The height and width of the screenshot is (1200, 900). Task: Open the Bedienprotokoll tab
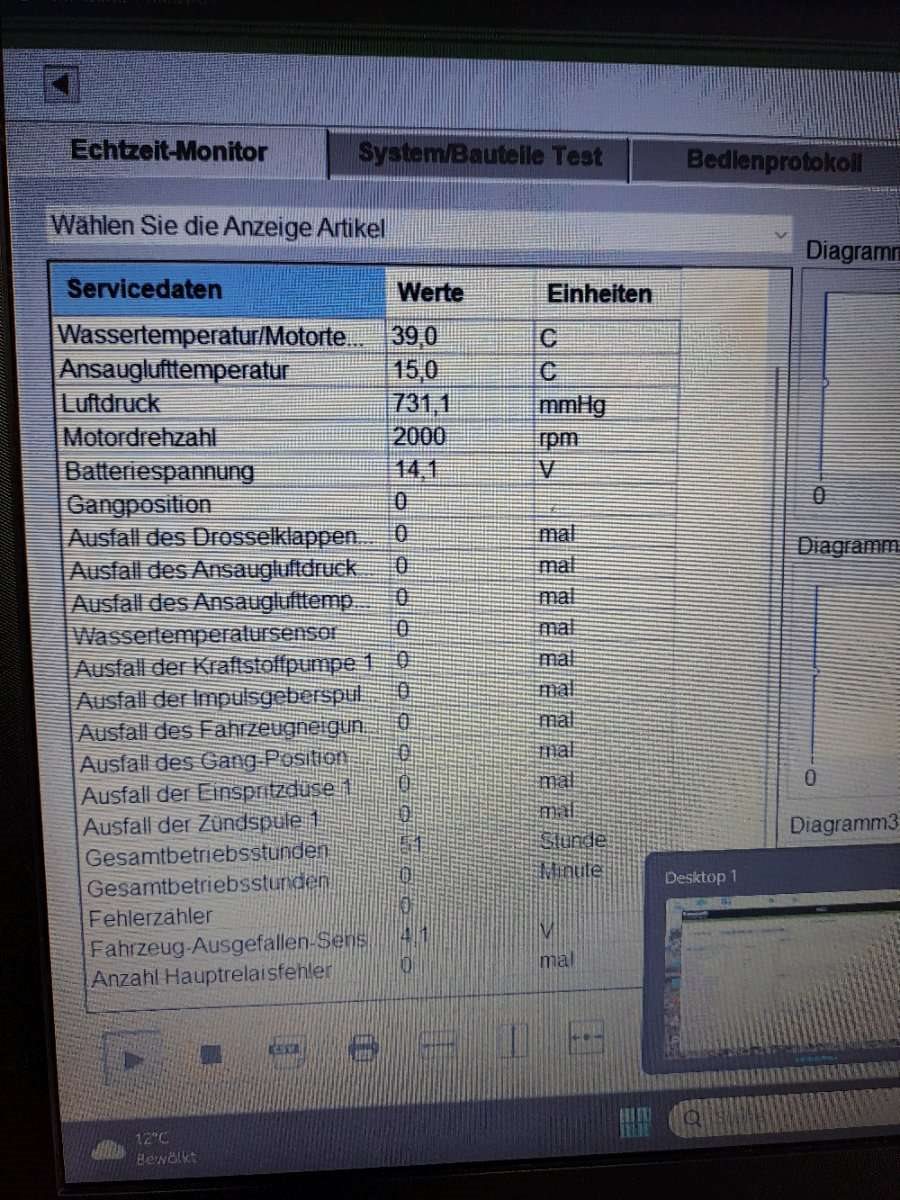tap(773, 160)
